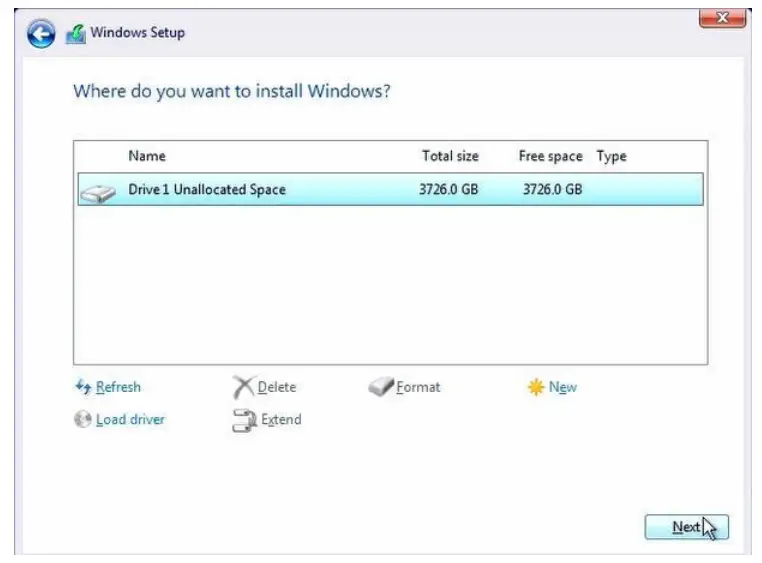Click the Free space column header
This screenshot has width=762, height=563.
[x=550, y=156]
